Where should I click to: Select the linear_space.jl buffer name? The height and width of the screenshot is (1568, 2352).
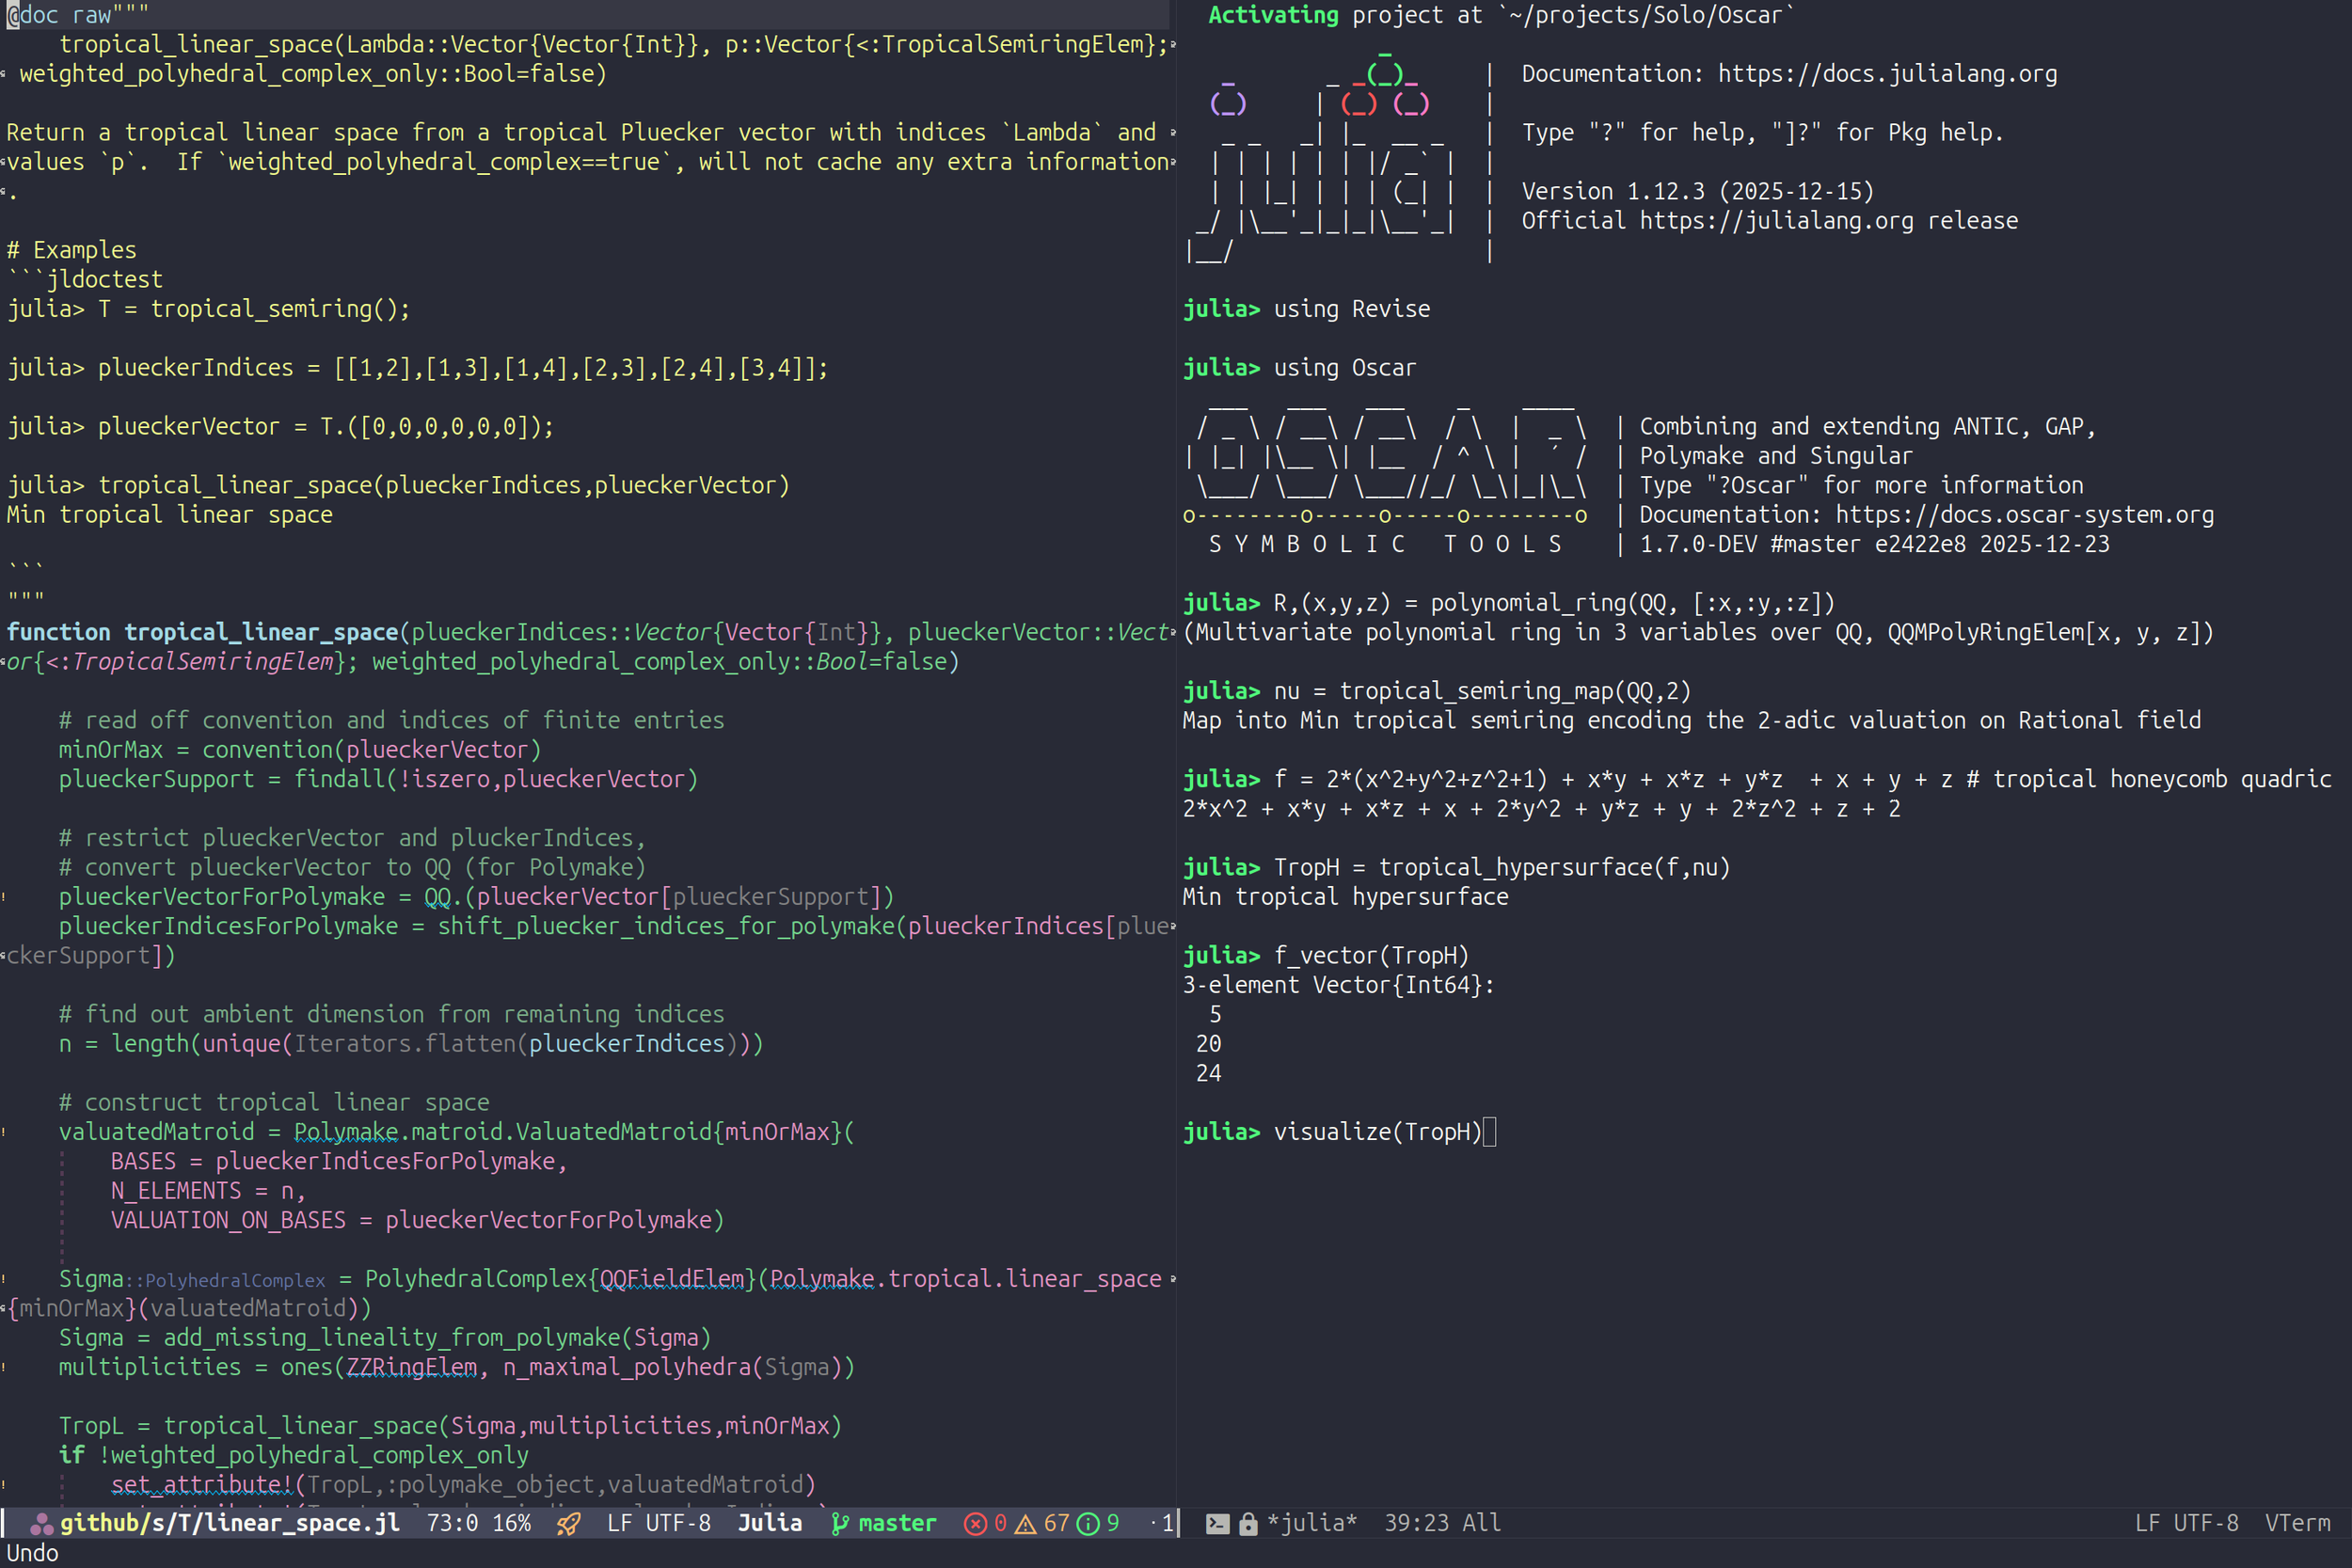230,1523
